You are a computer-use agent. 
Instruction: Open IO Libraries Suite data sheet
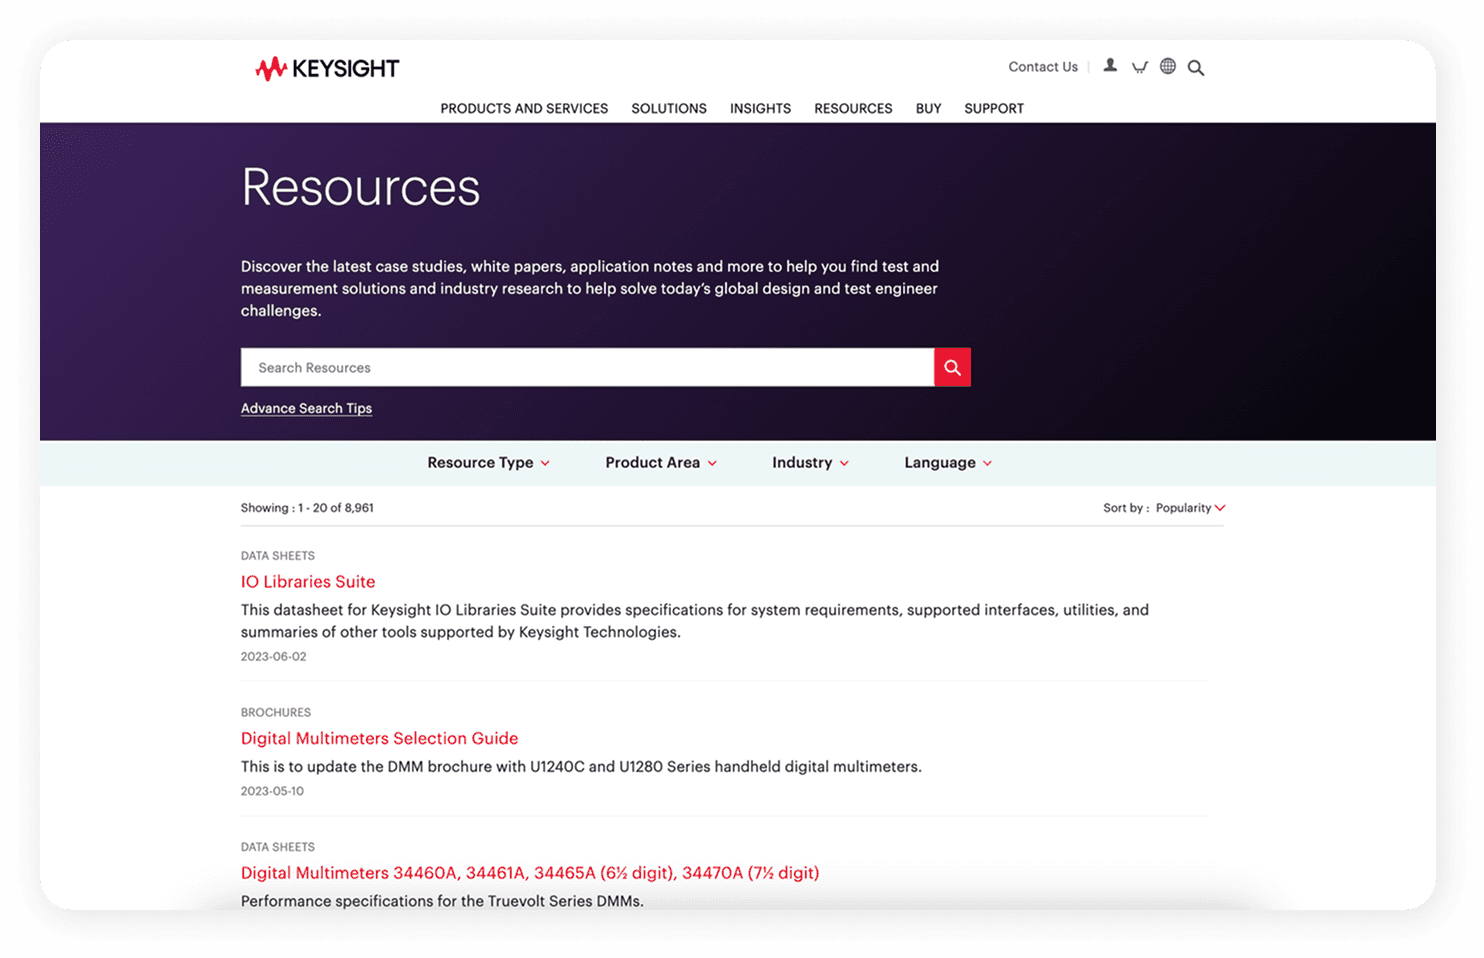pos(308,582)
